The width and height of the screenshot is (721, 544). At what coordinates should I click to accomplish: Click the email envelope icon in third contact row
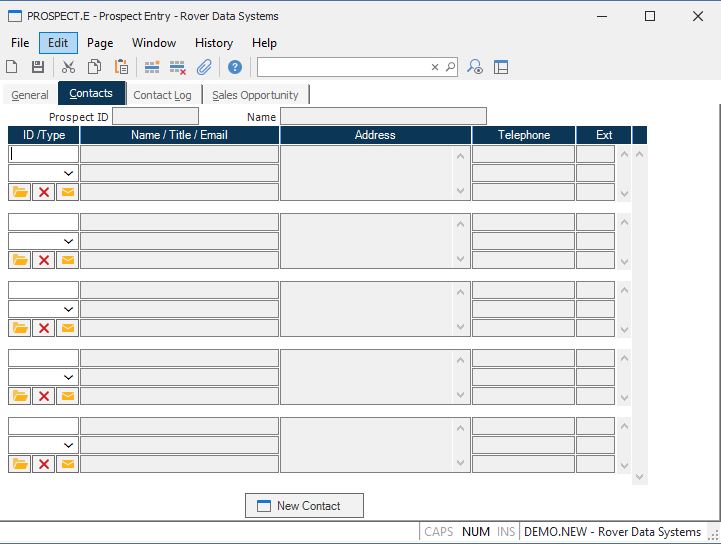(67, 328)
